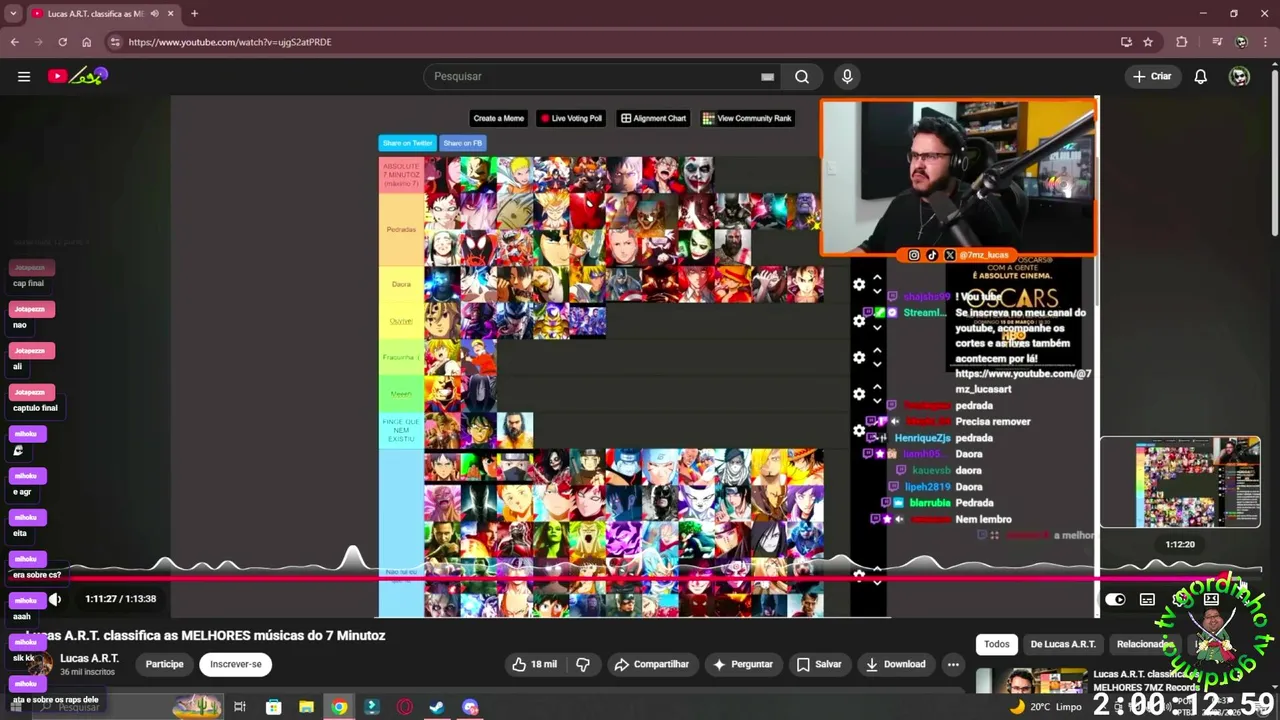Open Opera browser from the taskbar
Image resolution: width=1280 pixels, height=720 pixels.
click(x=405, y=707)
